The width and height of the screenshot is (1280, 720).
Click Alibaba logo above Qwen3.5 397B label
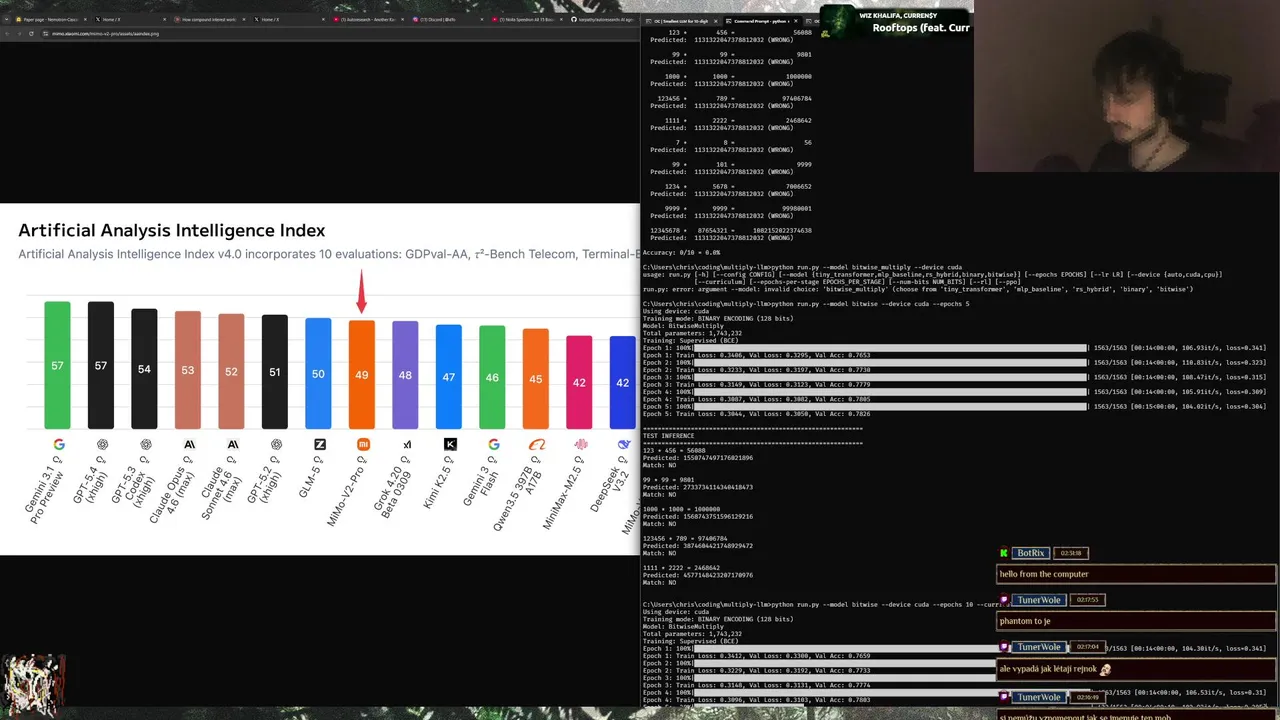tap(537, 444)
